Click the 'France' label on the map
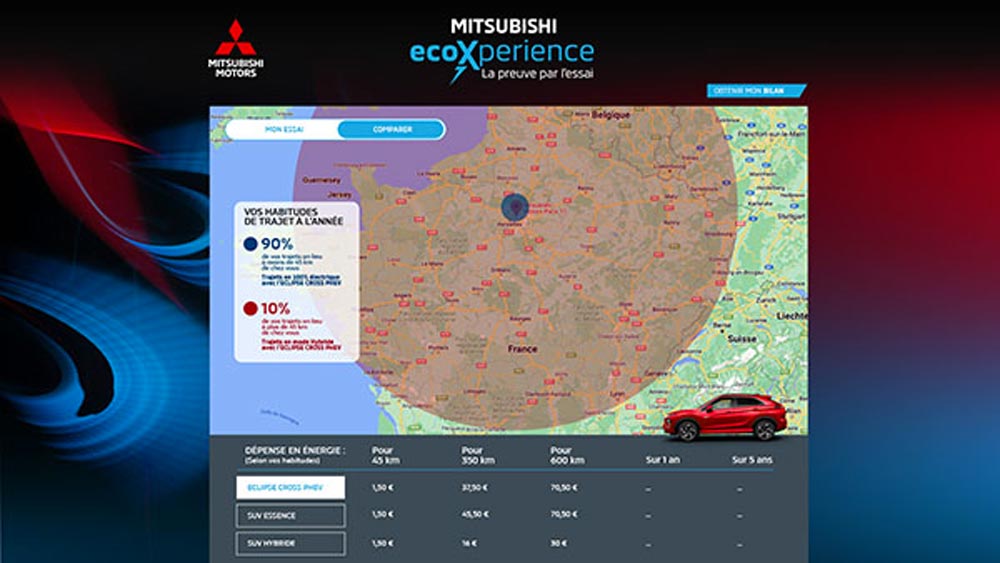The image size is (1000, 563). (x=522, y=349)
